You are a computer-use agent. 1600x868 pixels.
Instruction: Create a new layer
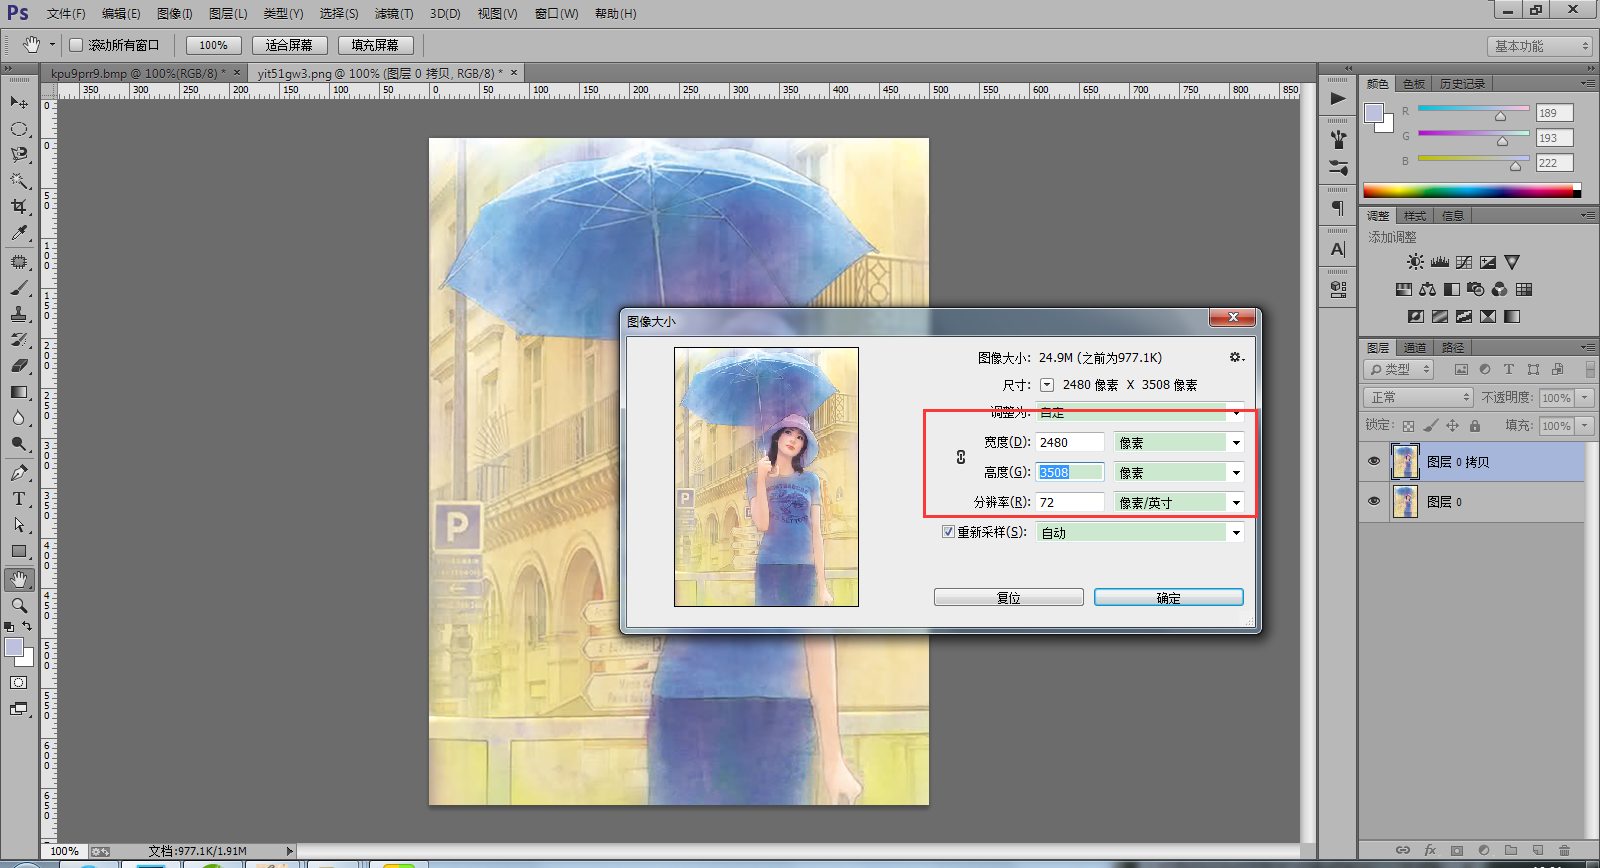coord(1538,850)
